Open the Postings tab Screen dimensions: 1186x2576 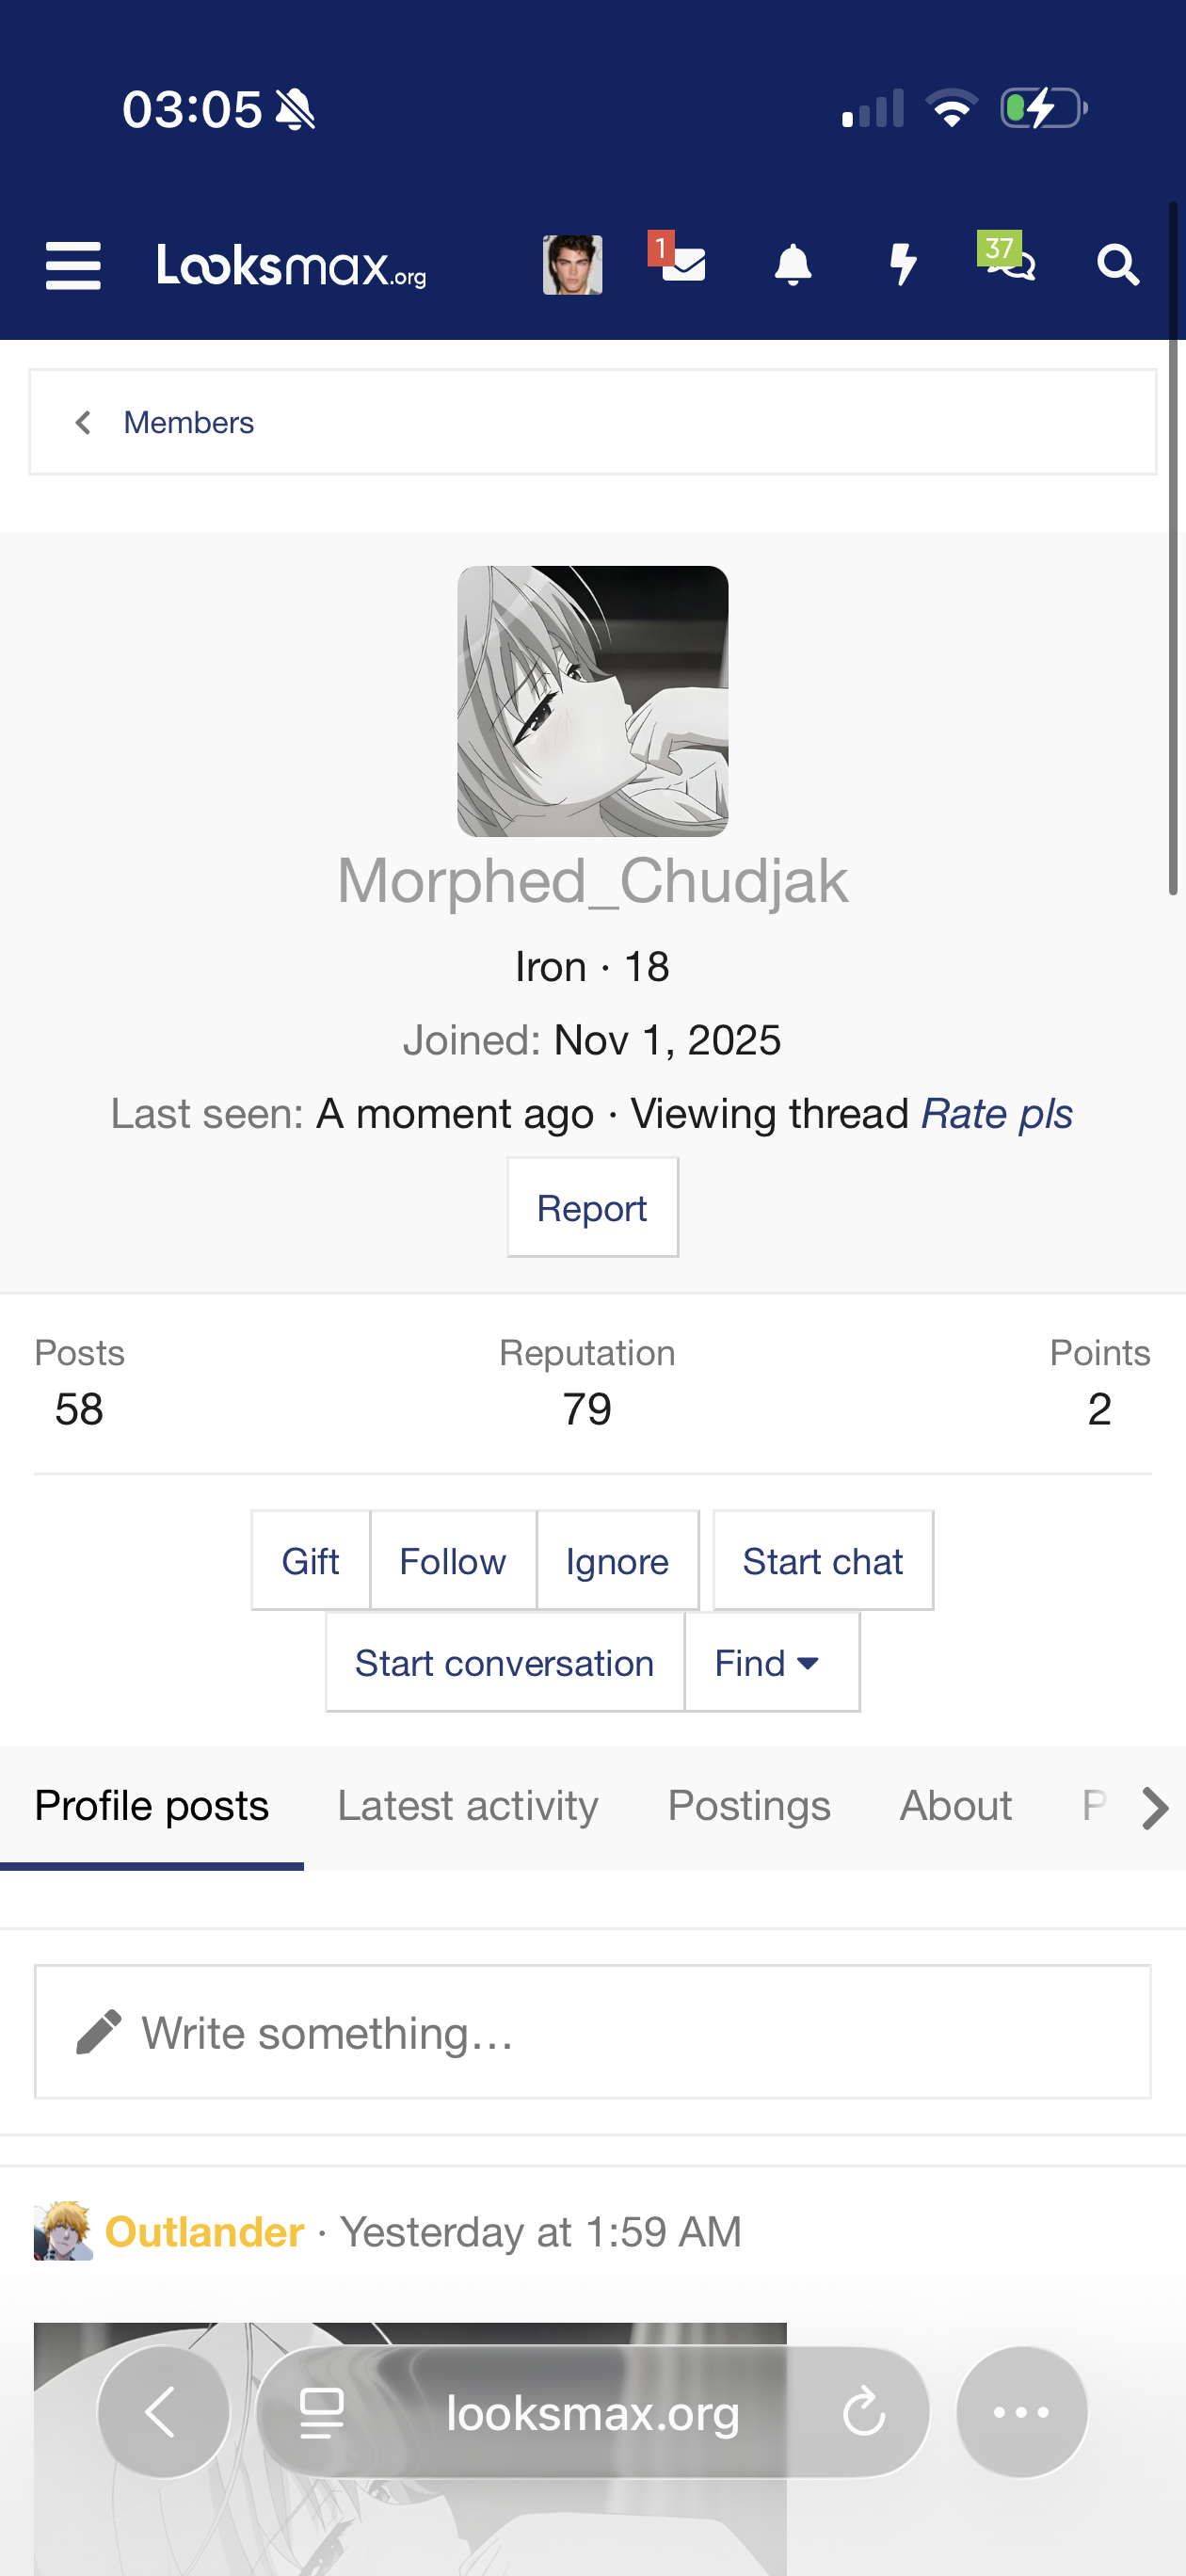pyautogui.click(x=749, y=1806)
